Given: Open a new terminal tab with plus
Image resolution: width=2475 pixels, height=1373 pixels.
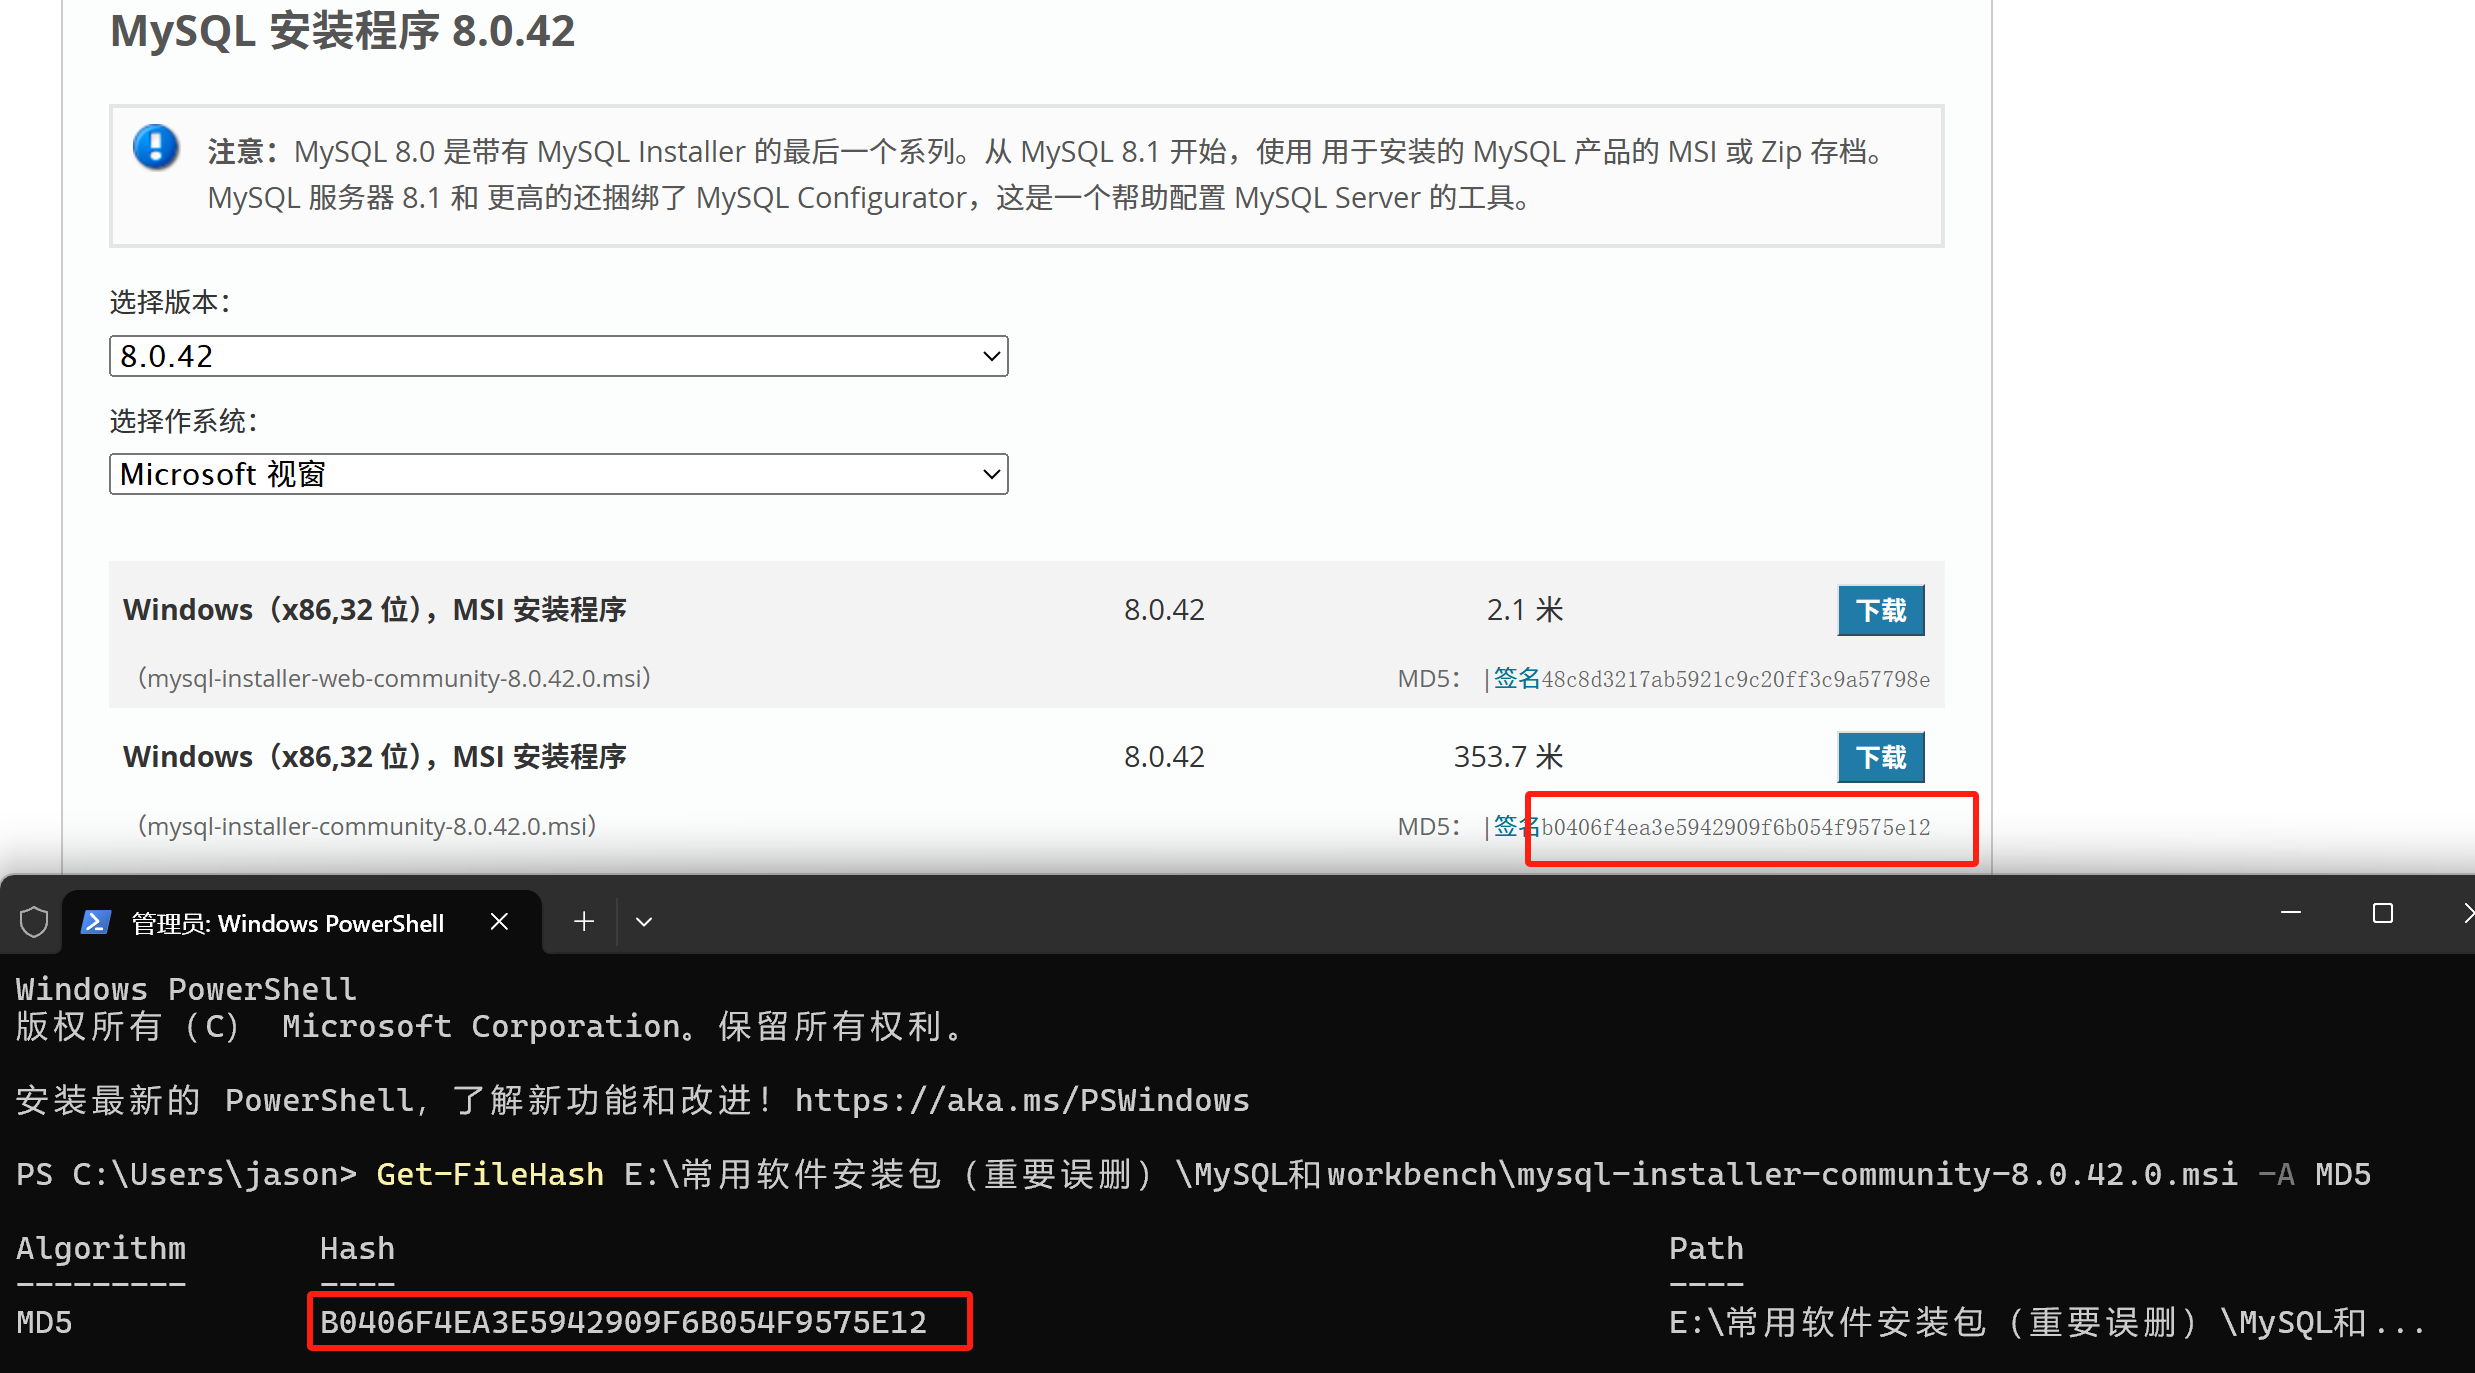Looking at the screenshot, I should (584, 921).
